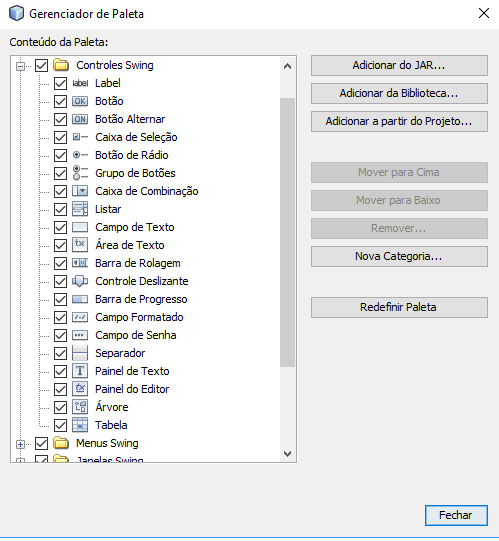Select the Campo de Senha row

point(136,335)
